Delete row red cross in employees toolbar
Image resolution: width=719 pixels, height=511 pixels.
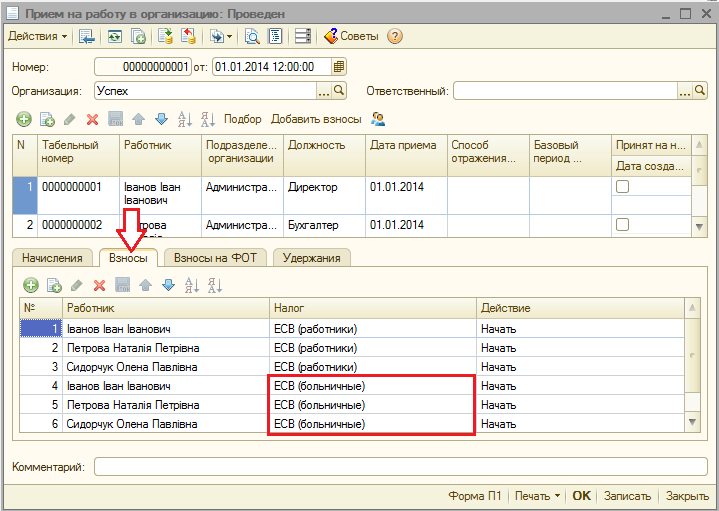coord(92,119)
